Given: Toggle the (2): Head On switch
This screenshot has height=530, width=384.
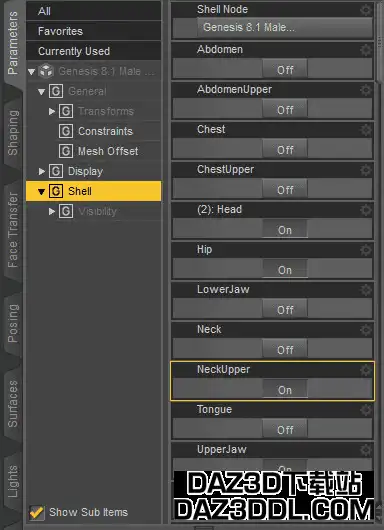Looking at the screenshot, I should pos(285,229).
